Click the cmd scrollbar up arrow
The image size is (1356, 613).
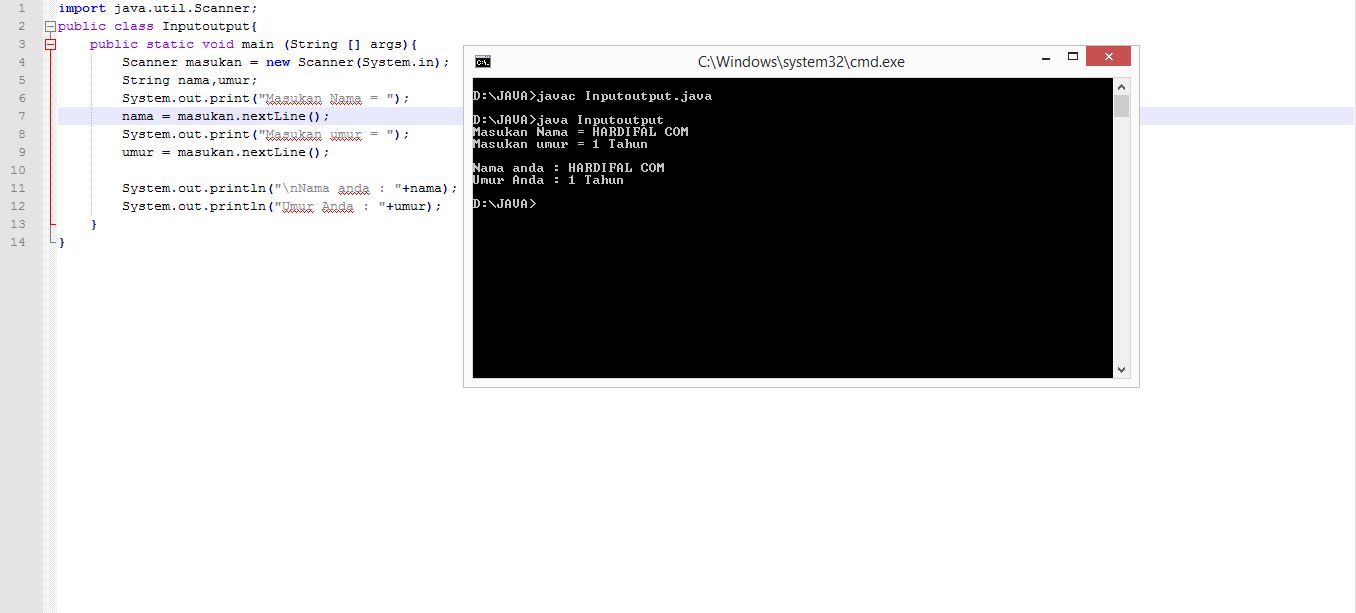(x=1121, y=86)
